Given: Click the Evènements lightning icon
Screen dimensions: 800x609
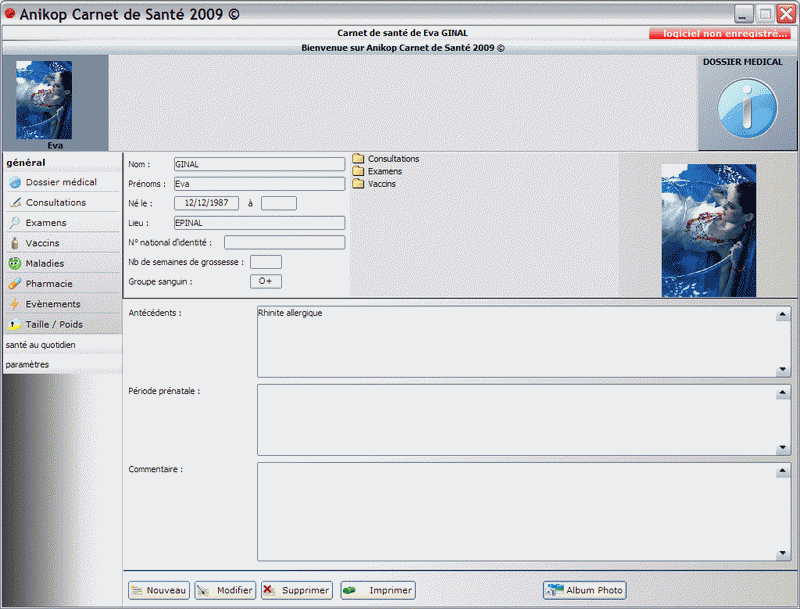Looking at the screenshot, I should point(15,304).
